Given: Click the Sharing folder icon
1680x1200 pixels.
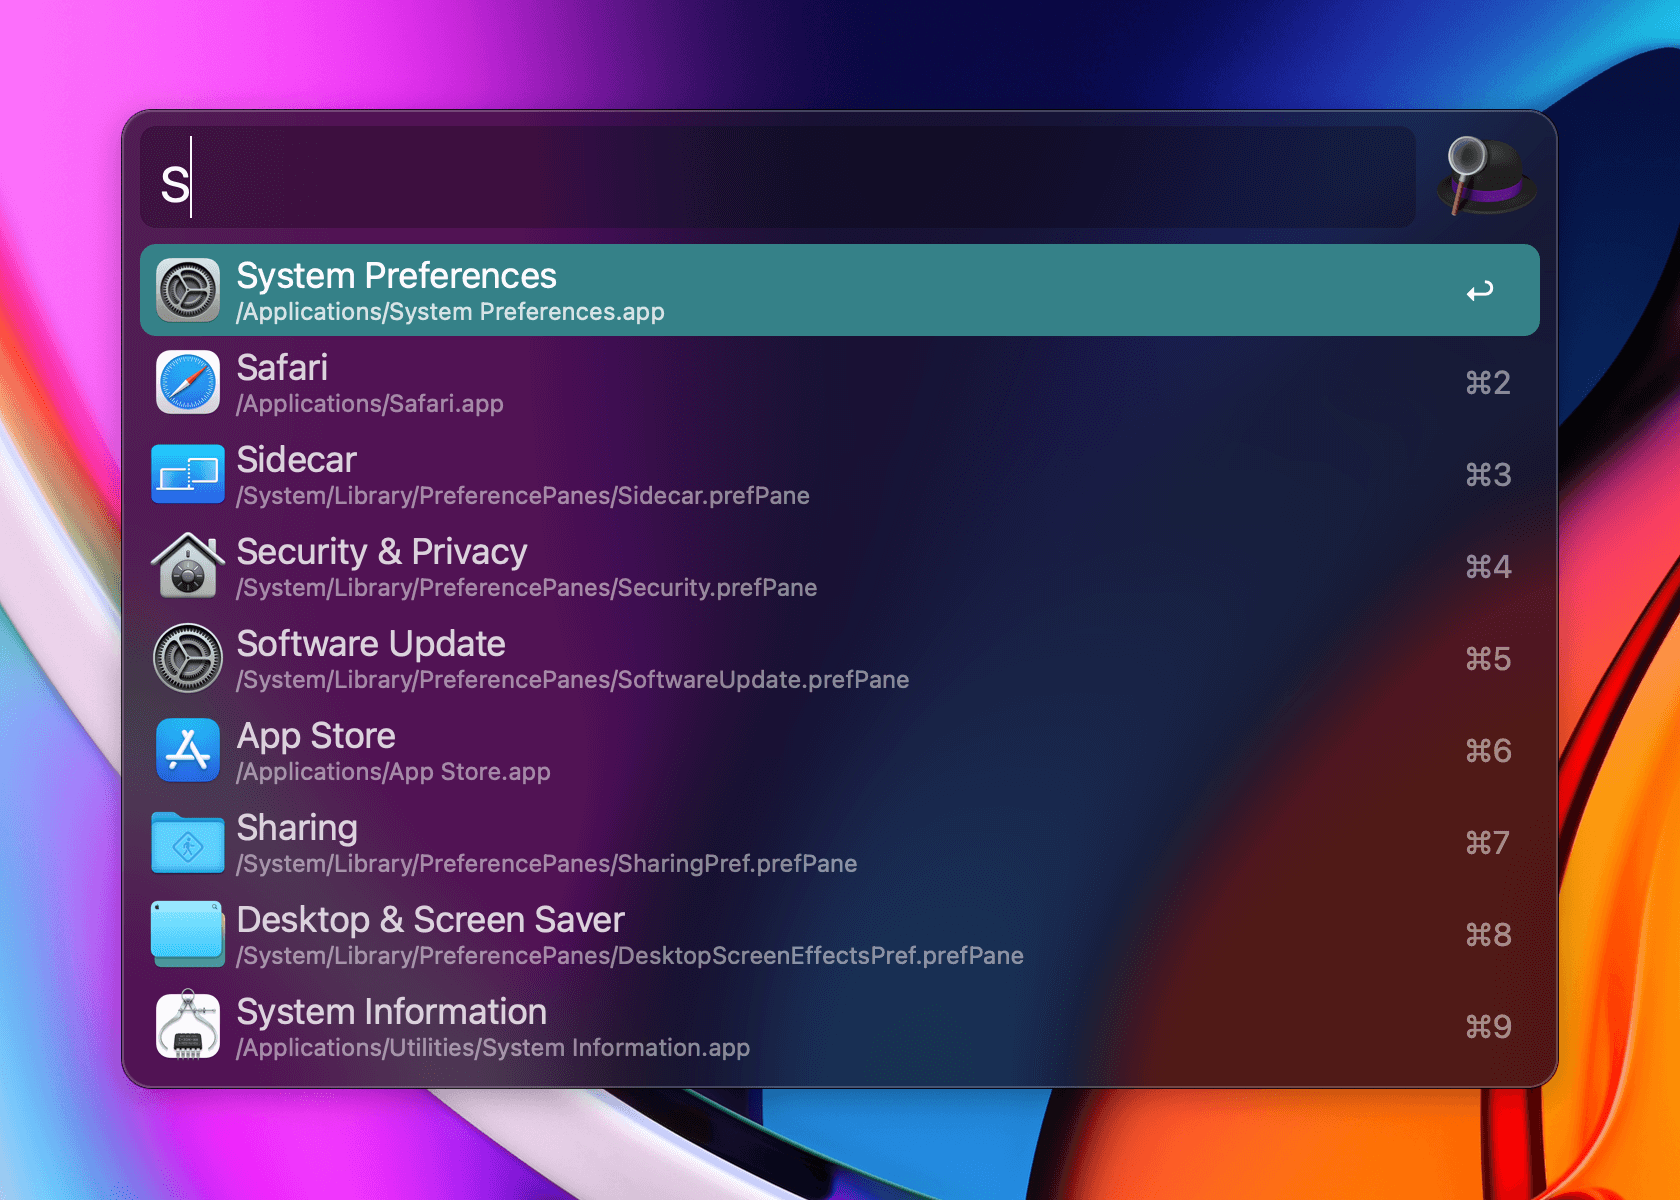Looking at the screenshot, I should (x=187, y=842).
